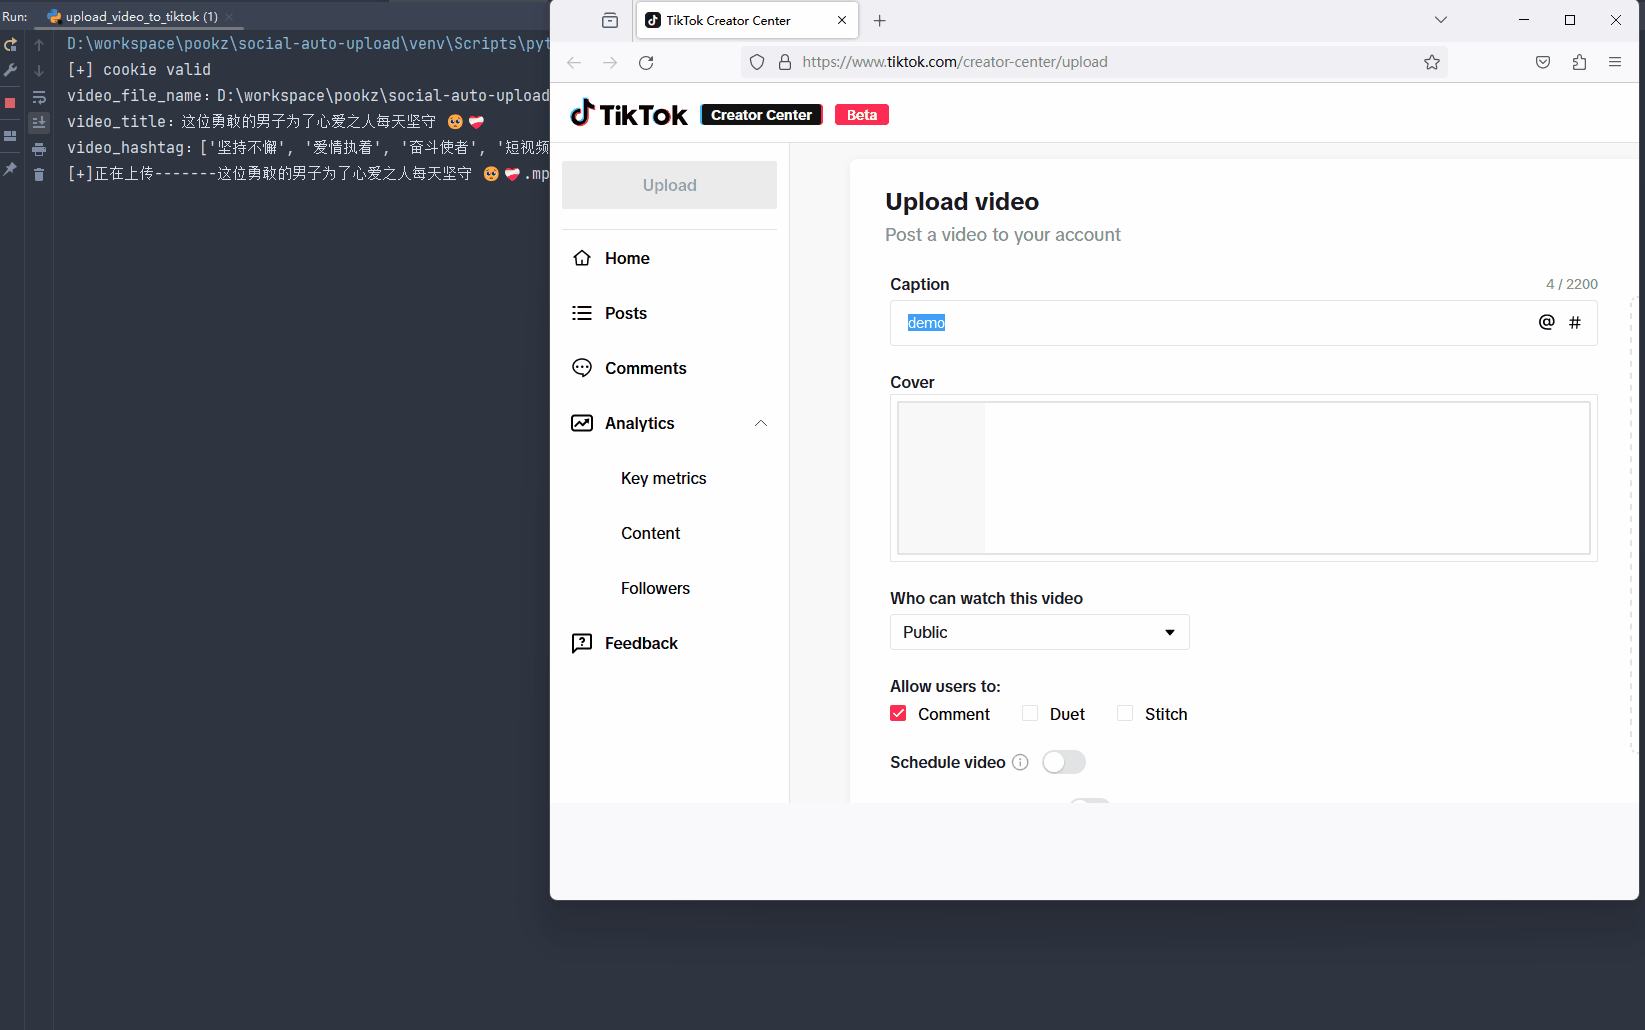
Task: Insert a hashtag using the # icon
Action: (1575, 322)
